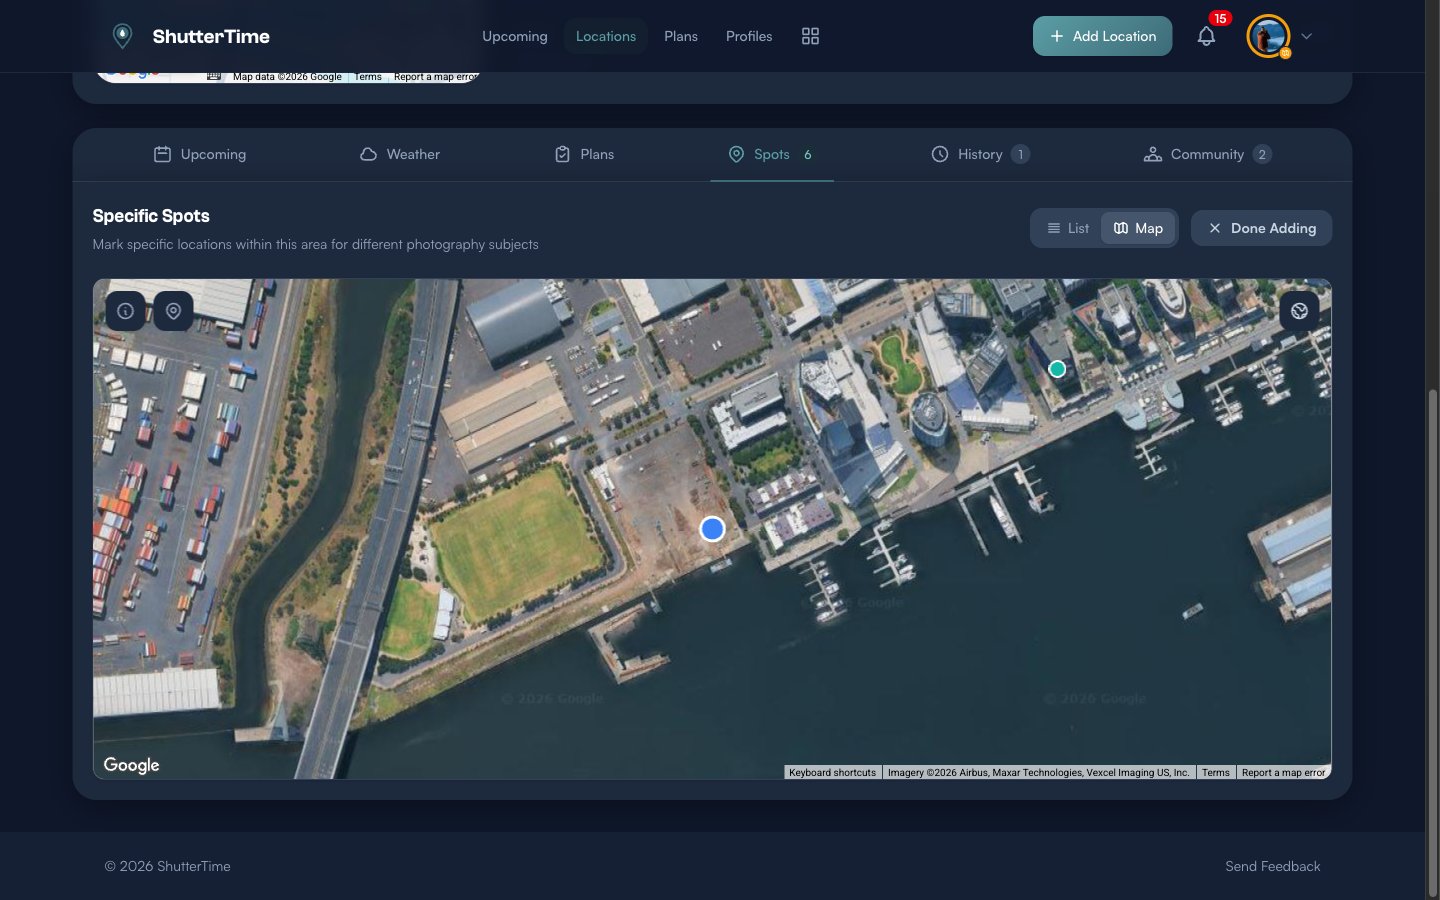Open the History tab

[x=980, y=154]
